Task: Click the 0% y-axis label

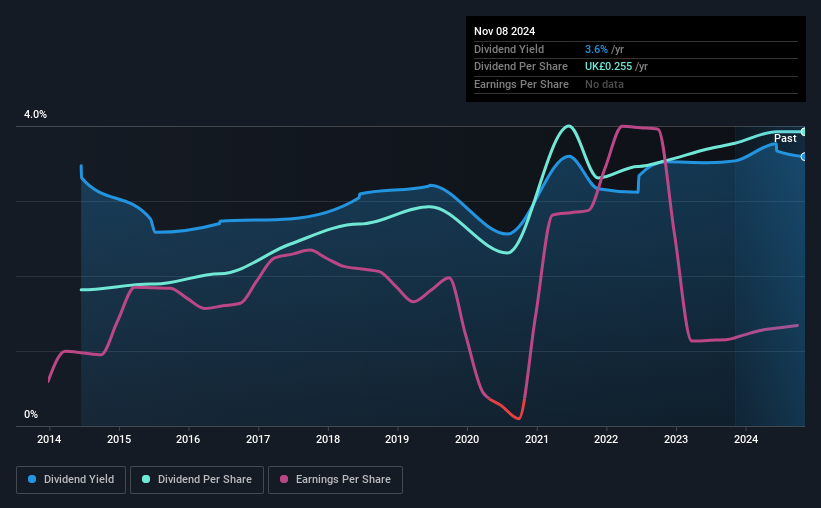Action: point(31,414)
